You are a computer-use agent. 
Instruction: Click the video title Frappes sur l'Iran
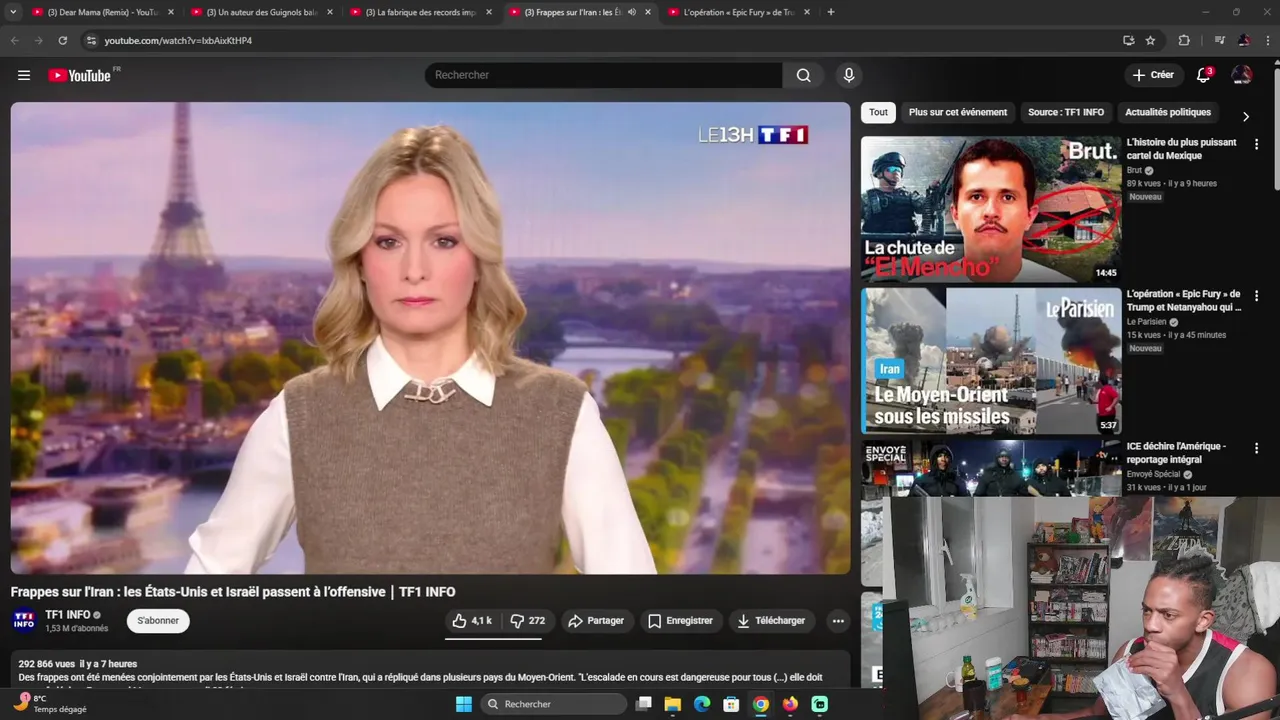pos(233,592)
